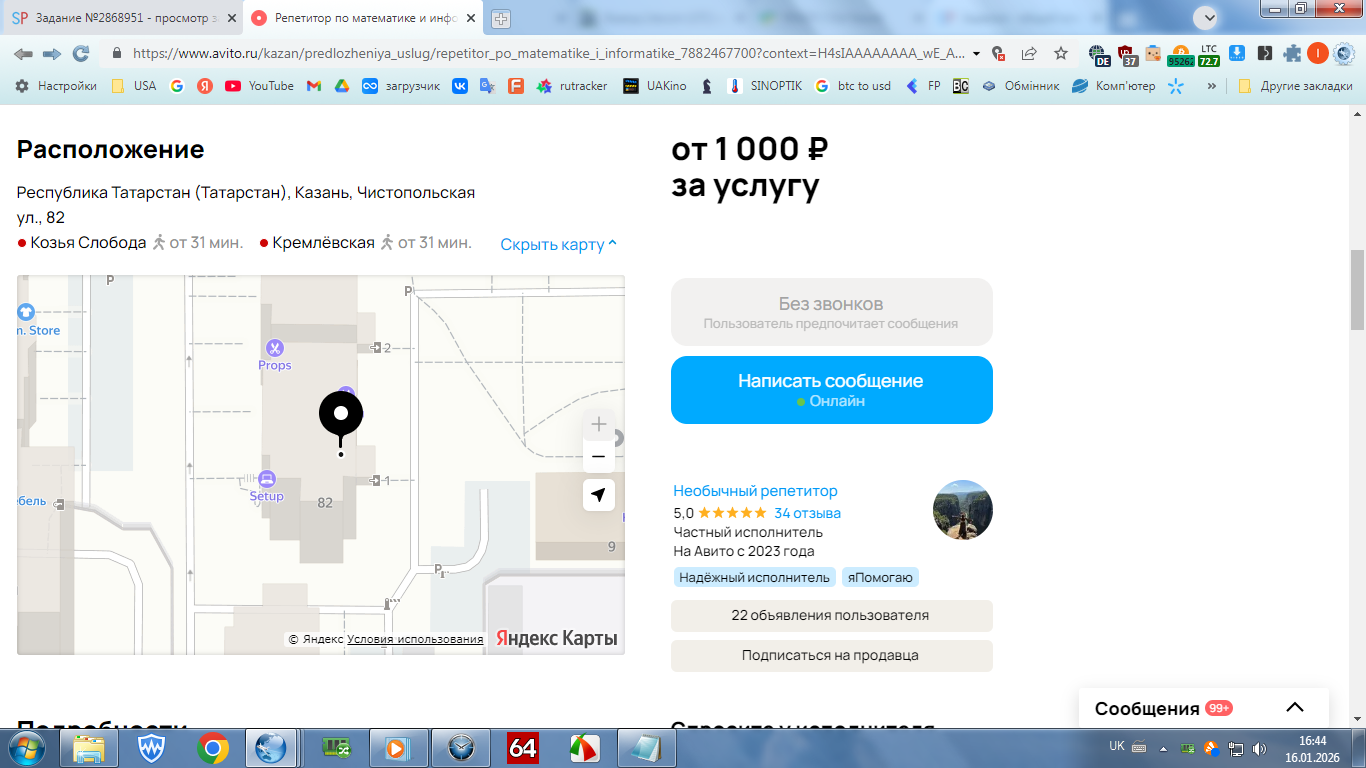Open the UAKino bookmark
The width and height of the screenshot is (1366, 768).
[x=655, y=86]
